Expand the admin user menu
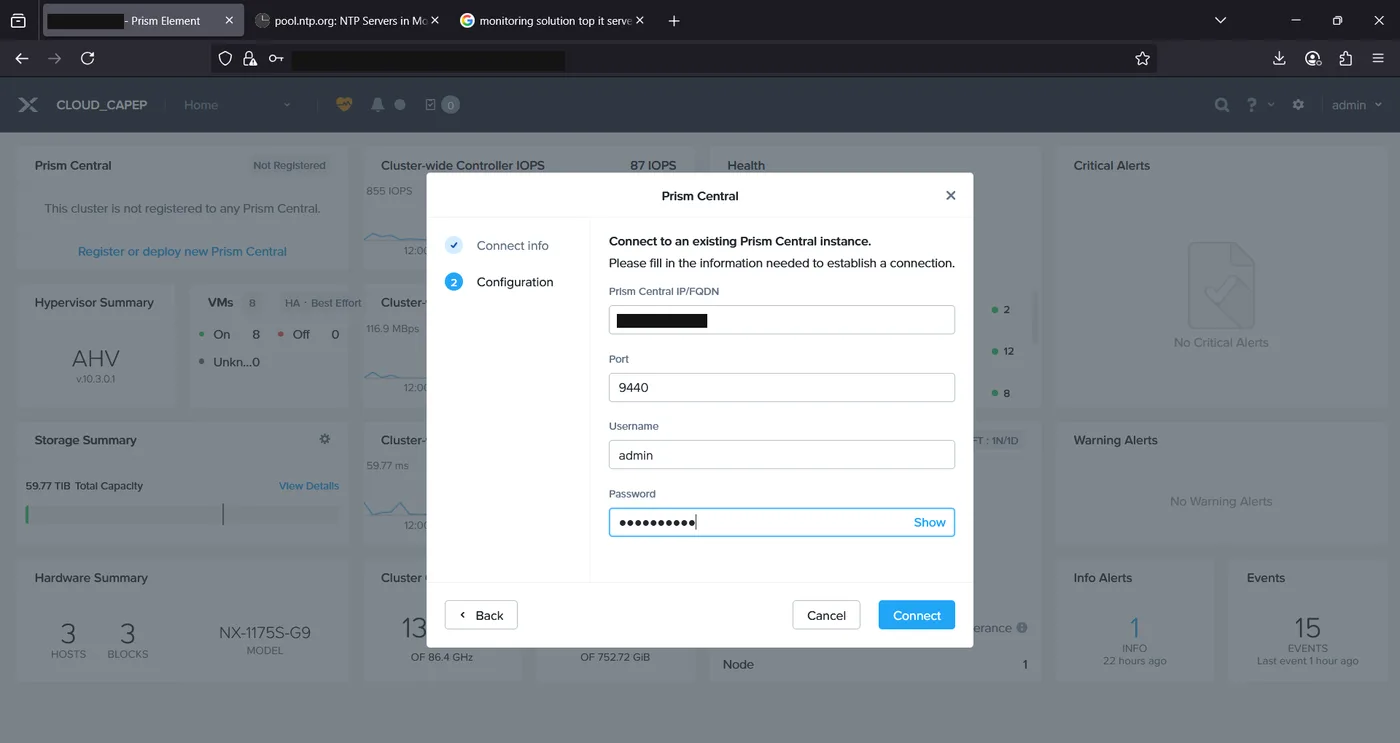 click(1357, 104)
